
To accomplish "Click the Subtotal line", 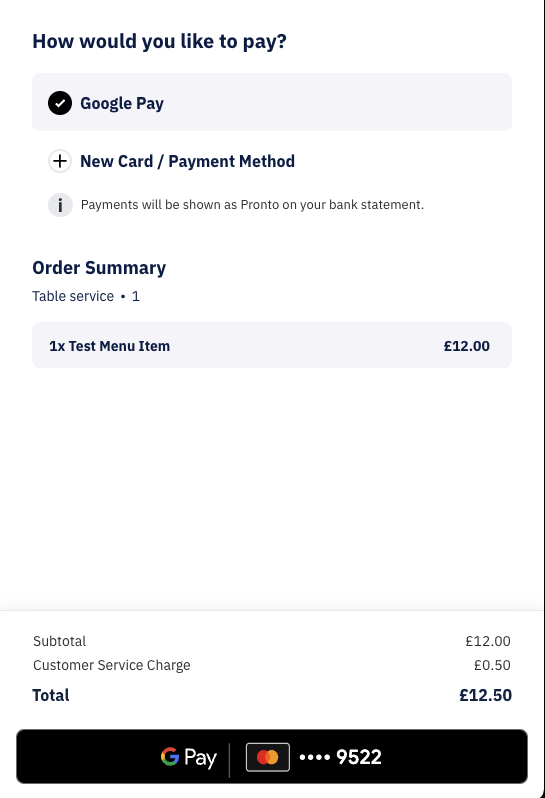I will (x=272, y=641).
